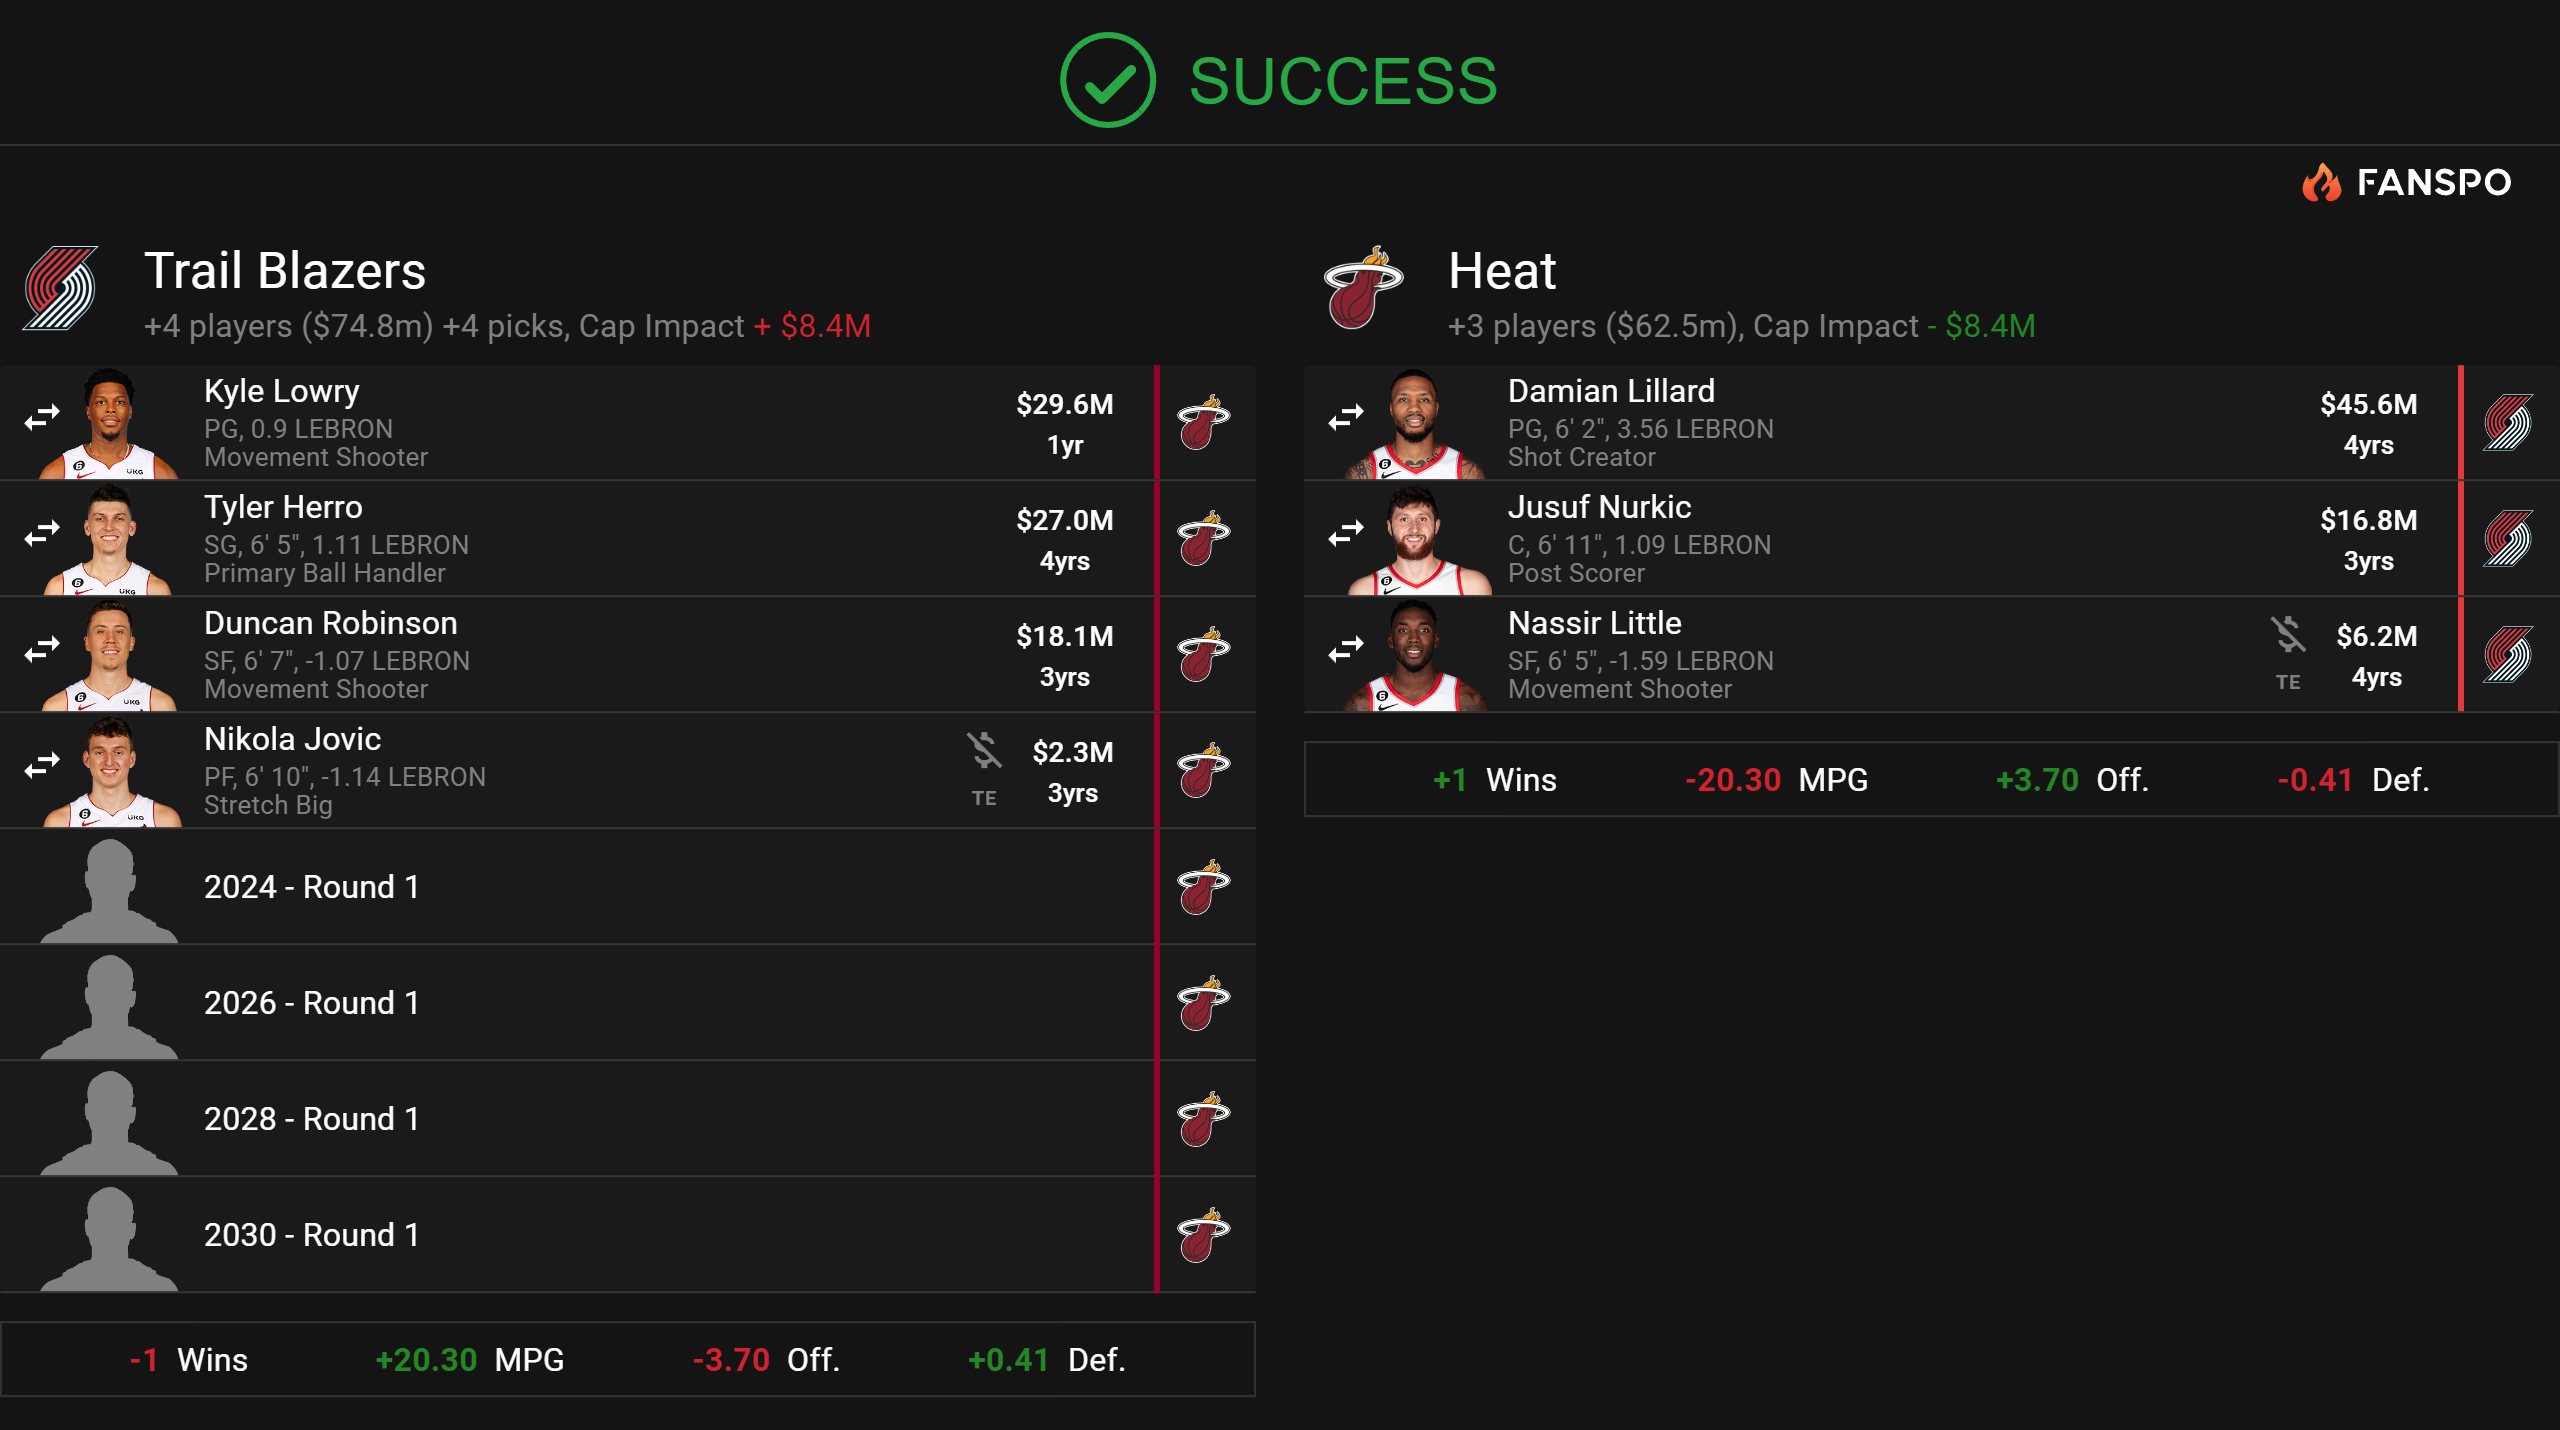Click the trade exception icon on Nassir Little

tap(2288, 635)
